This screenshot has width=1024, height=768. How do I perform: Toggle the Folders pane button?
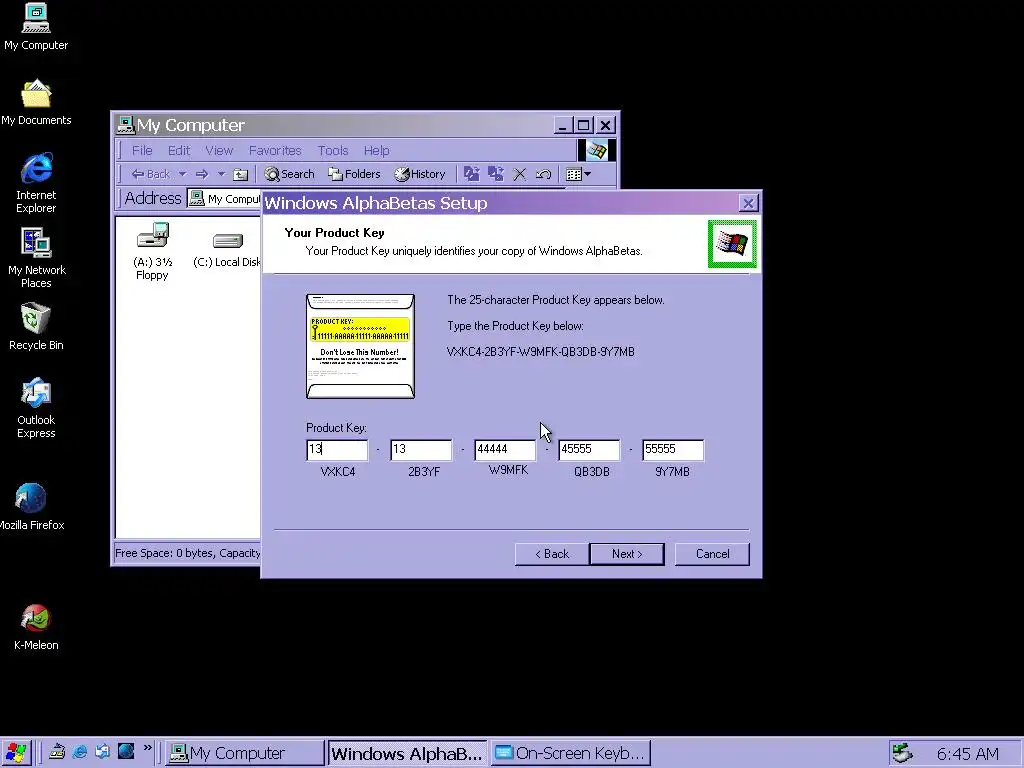pos(355,174)
